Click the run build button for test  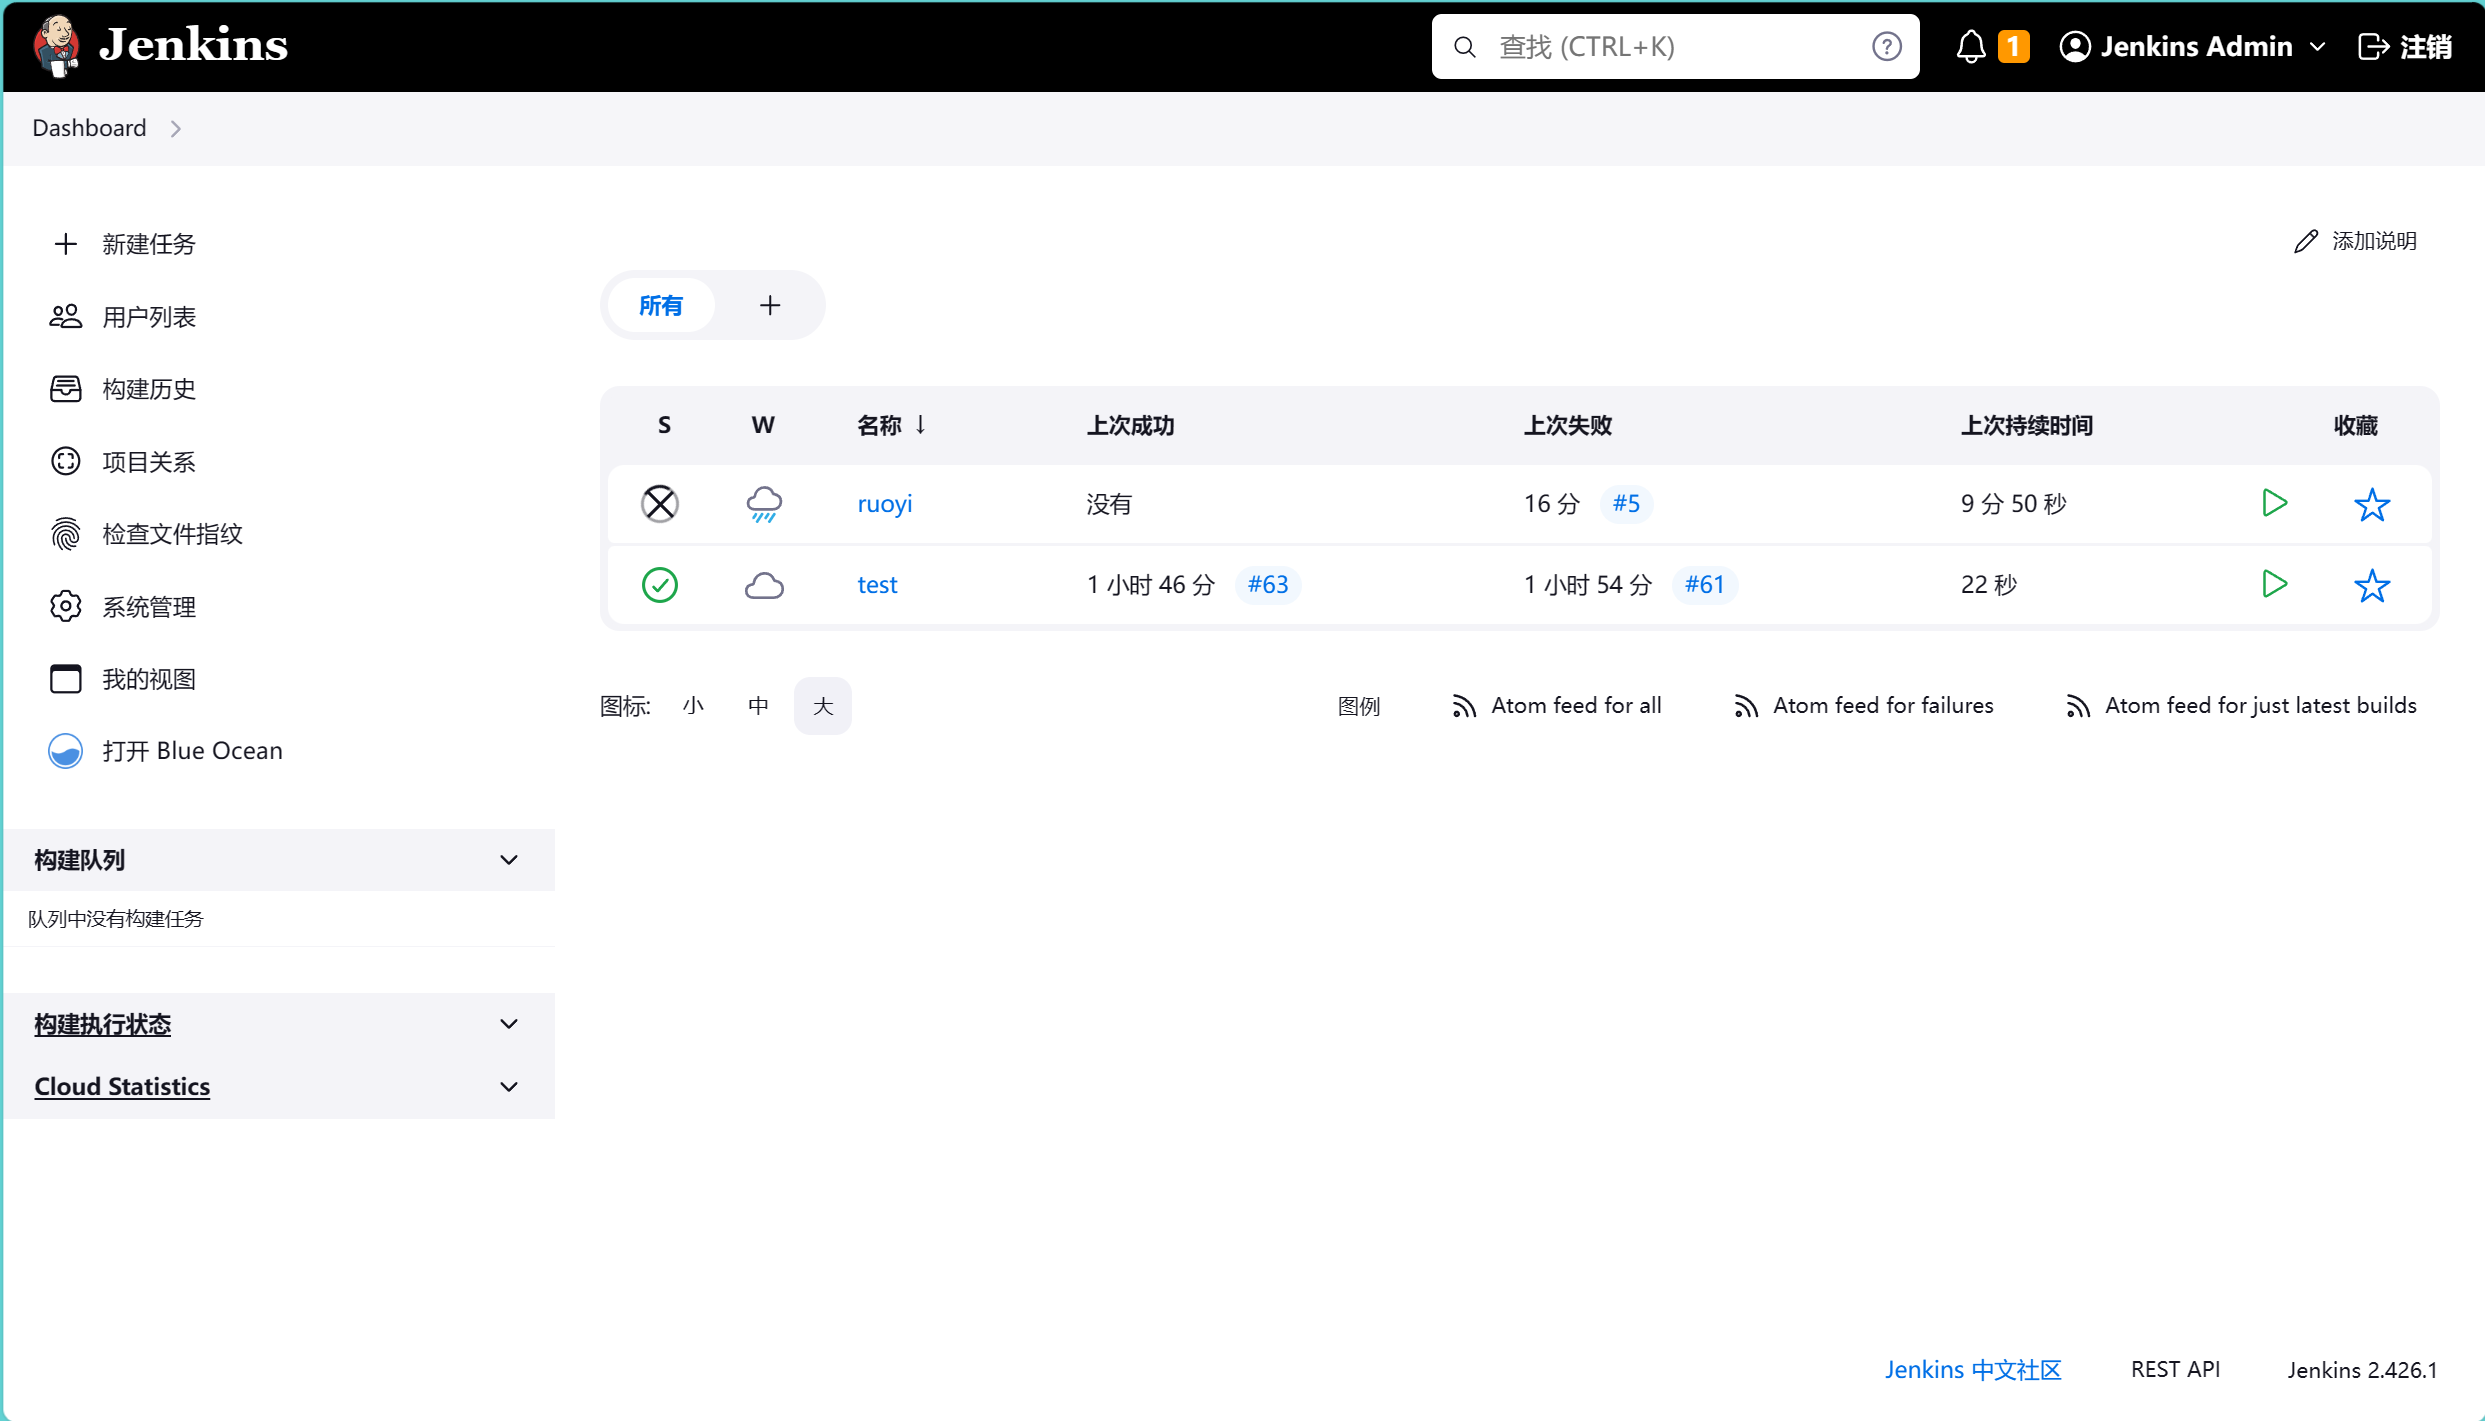pyautogui.click(x=2275, y=583)
